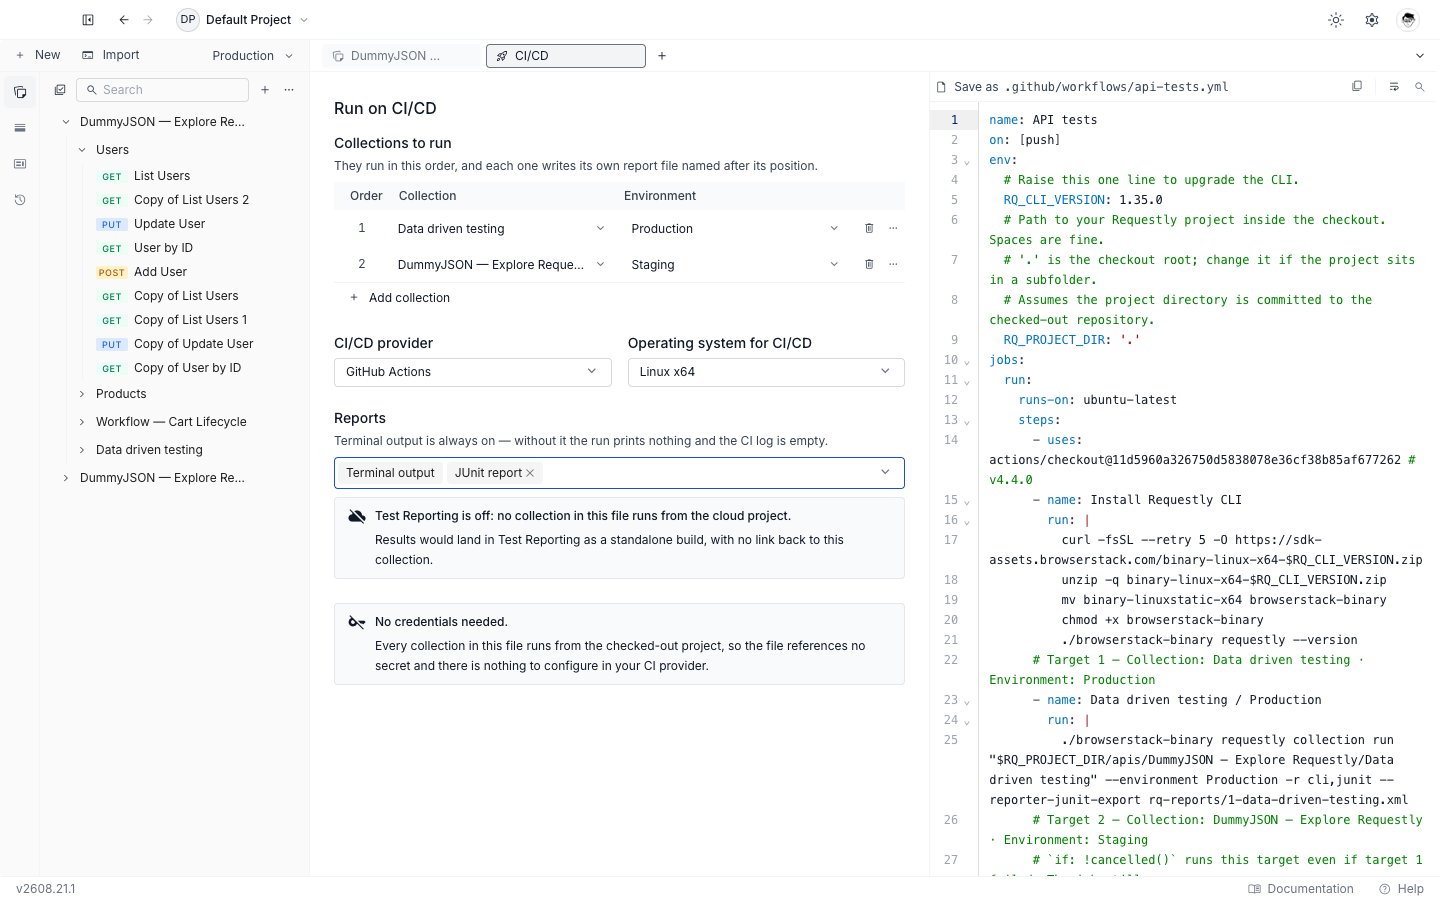Fold the steps block at line 13
Screen dimensions: 1440x900
click(x=967, y=421)
